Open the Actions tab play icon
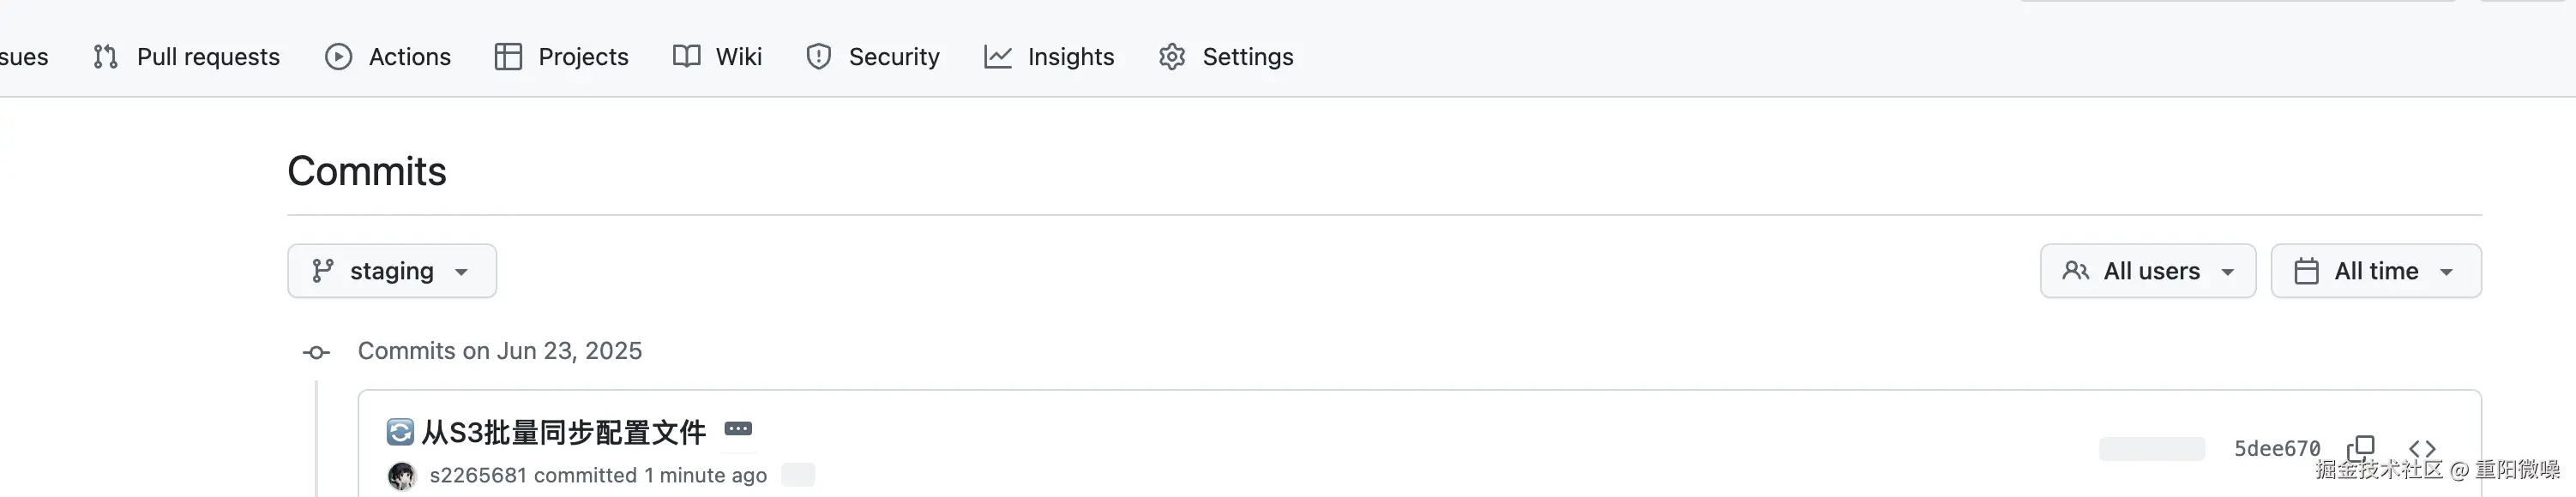Screen dimensions: 2576x497 point(338,57)
